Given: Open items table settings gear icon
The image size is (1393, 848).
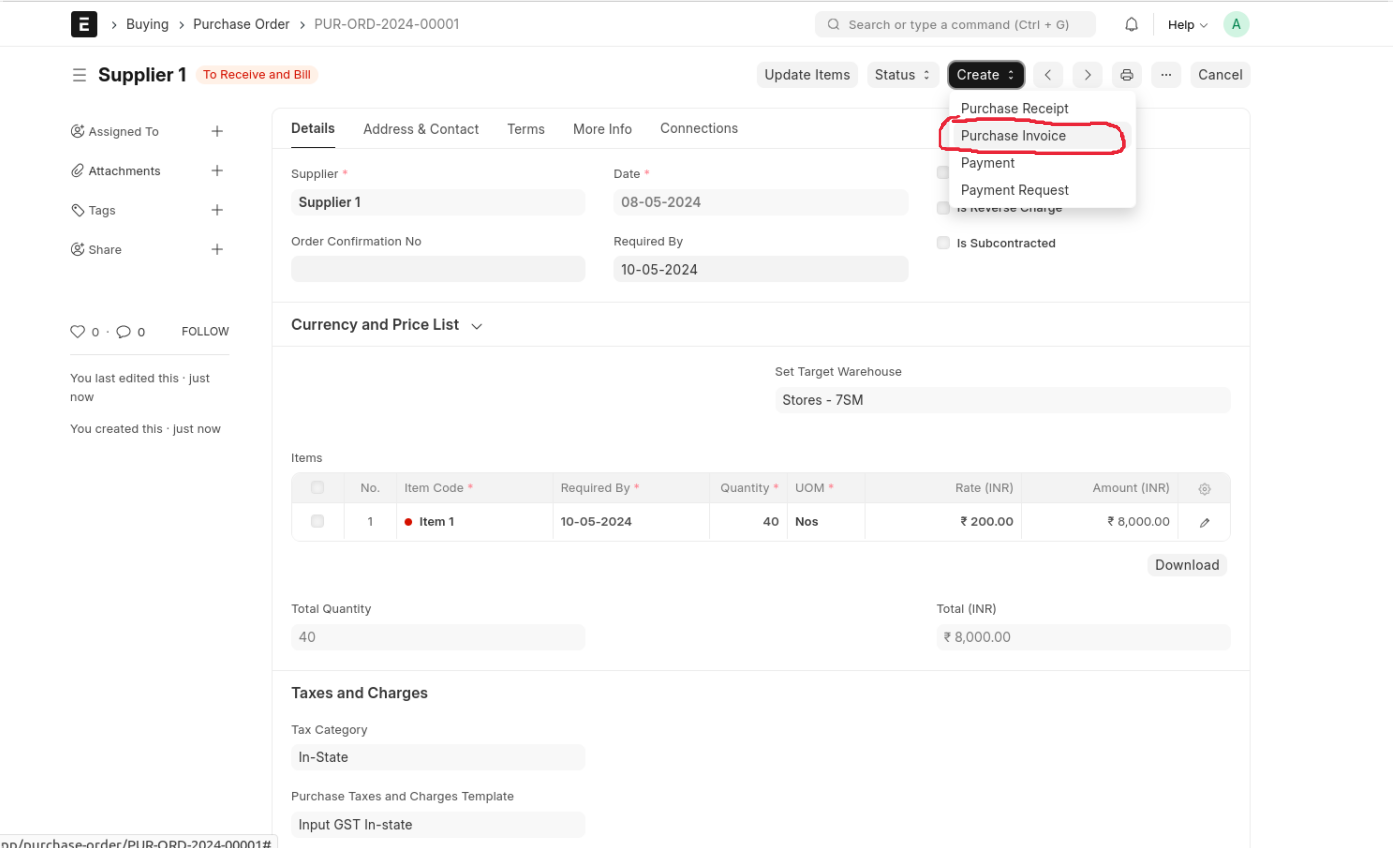Looking at the screenshot, I should [1204, 489].
